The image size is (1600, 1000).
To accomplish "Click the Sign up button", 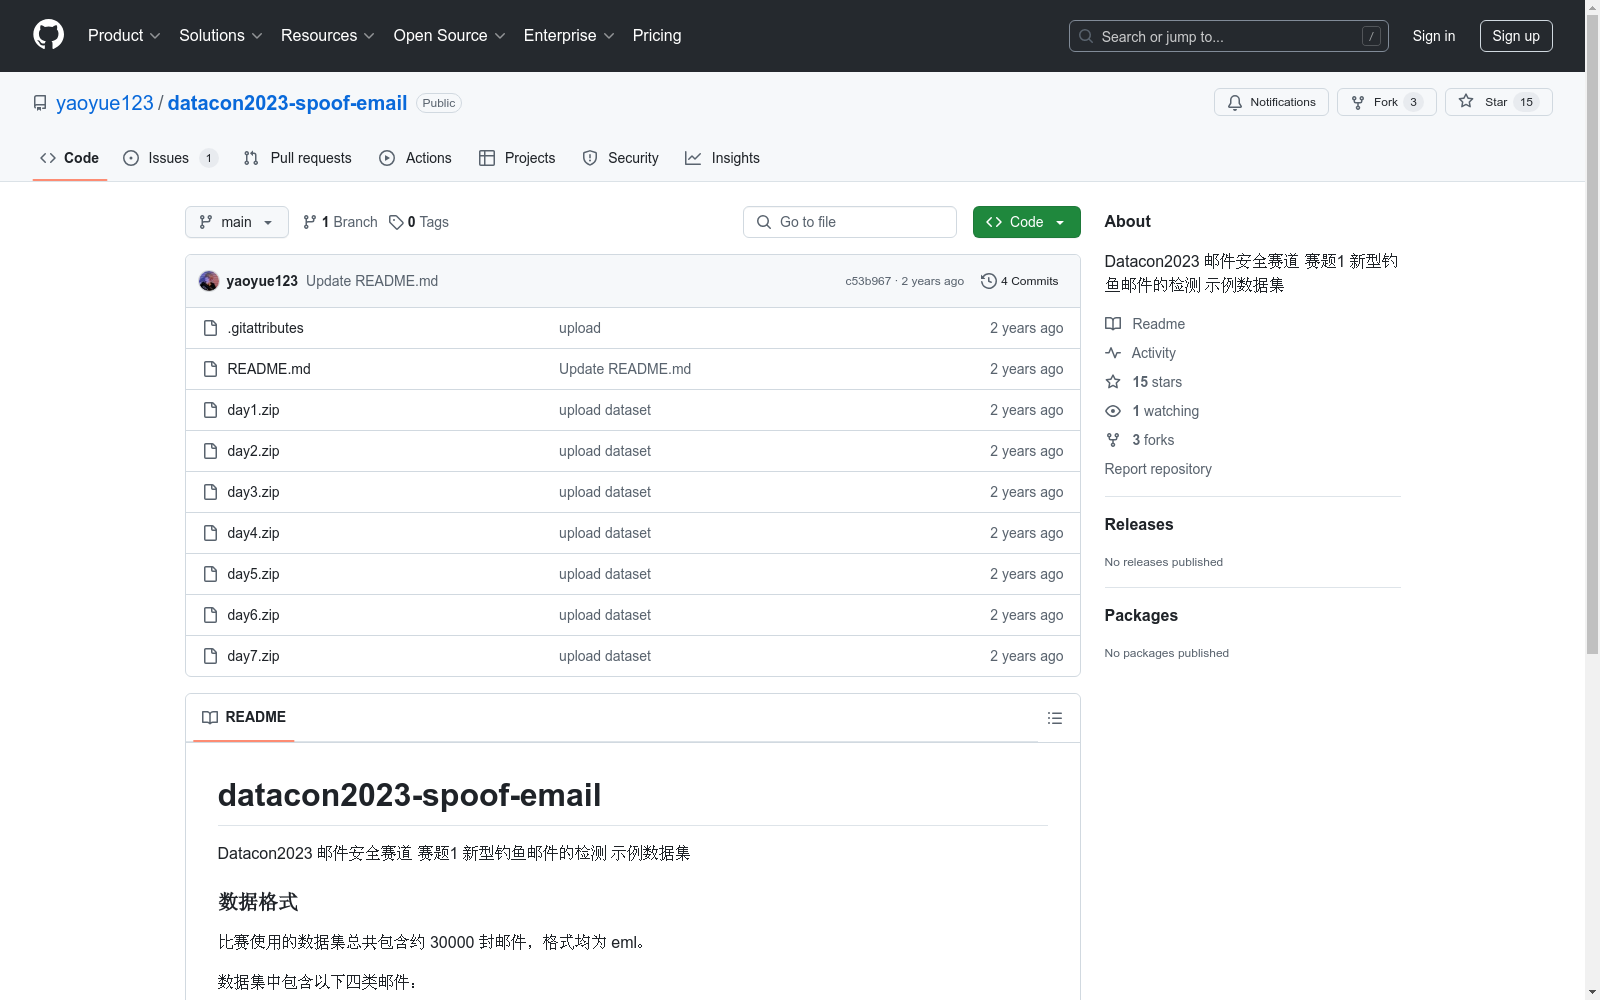I will [1516, 36].
